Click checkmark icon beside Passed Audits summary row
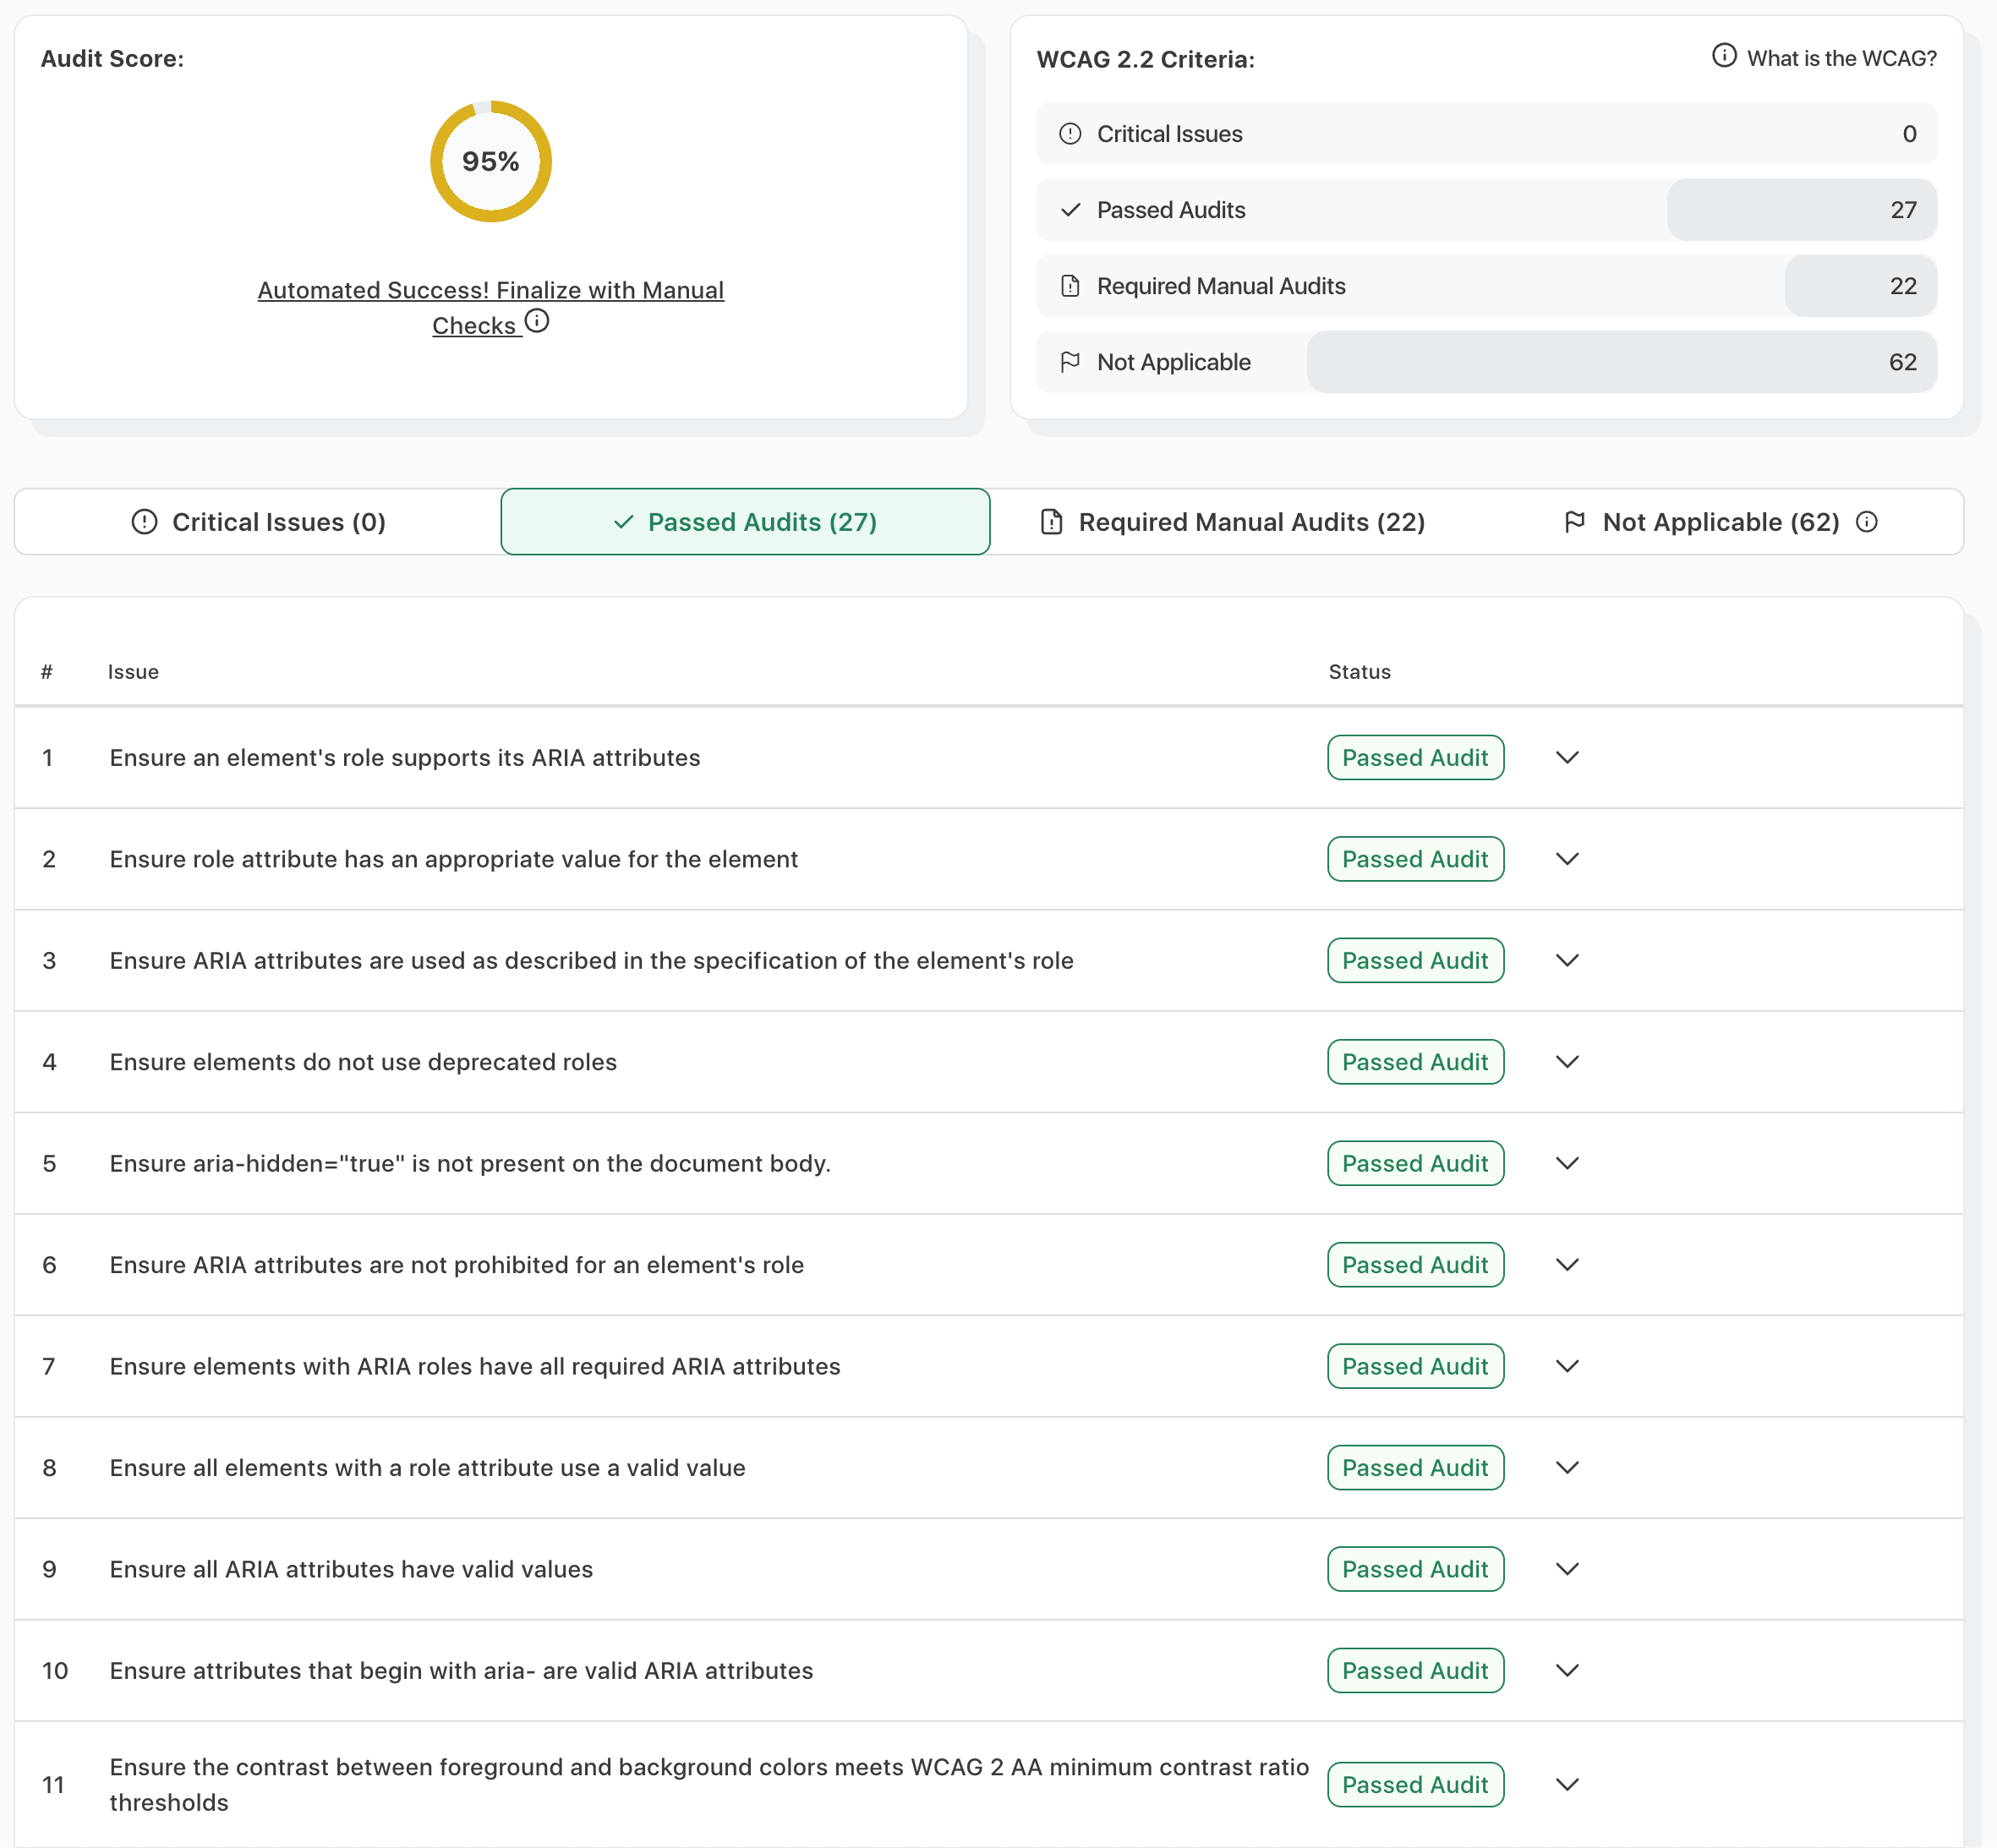The width and height of the screenshot is (1997, 1848). pos(1070,210)
